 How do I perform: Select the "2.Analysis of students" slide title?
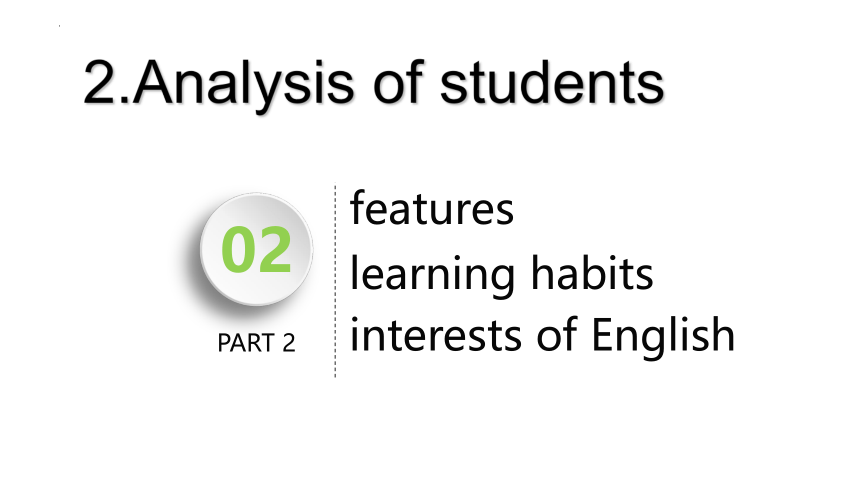pos(374,83)
